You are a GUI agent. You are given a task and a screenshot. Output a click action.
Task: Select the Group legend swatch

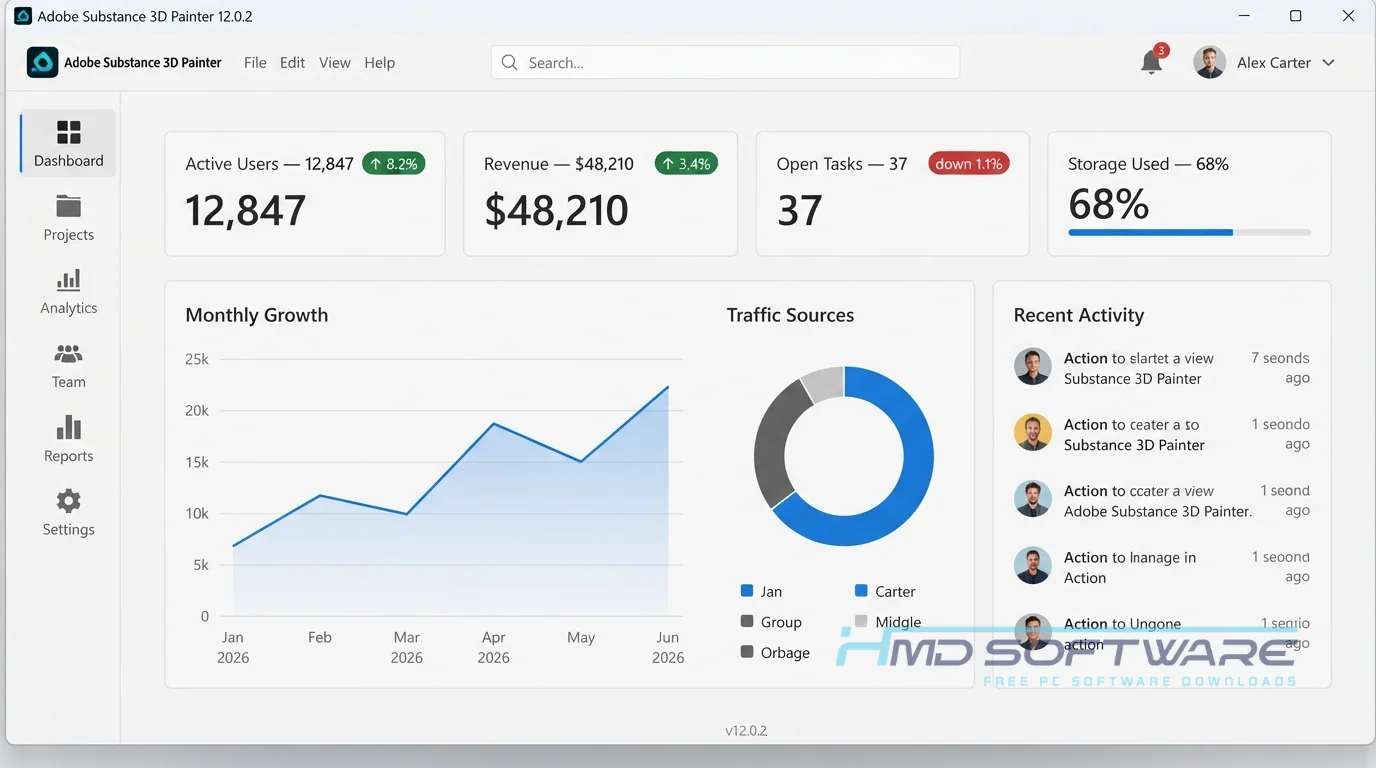(746, 621)
